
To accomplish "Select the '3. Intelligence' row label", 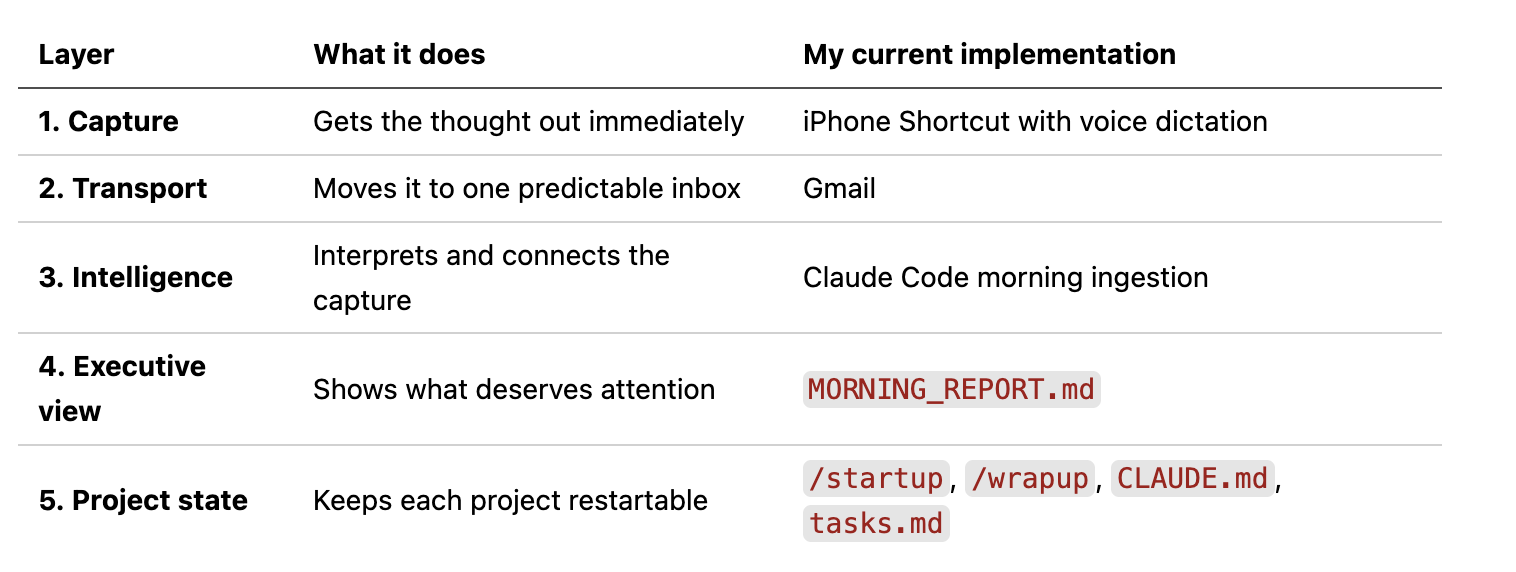I will pos(136,278).
